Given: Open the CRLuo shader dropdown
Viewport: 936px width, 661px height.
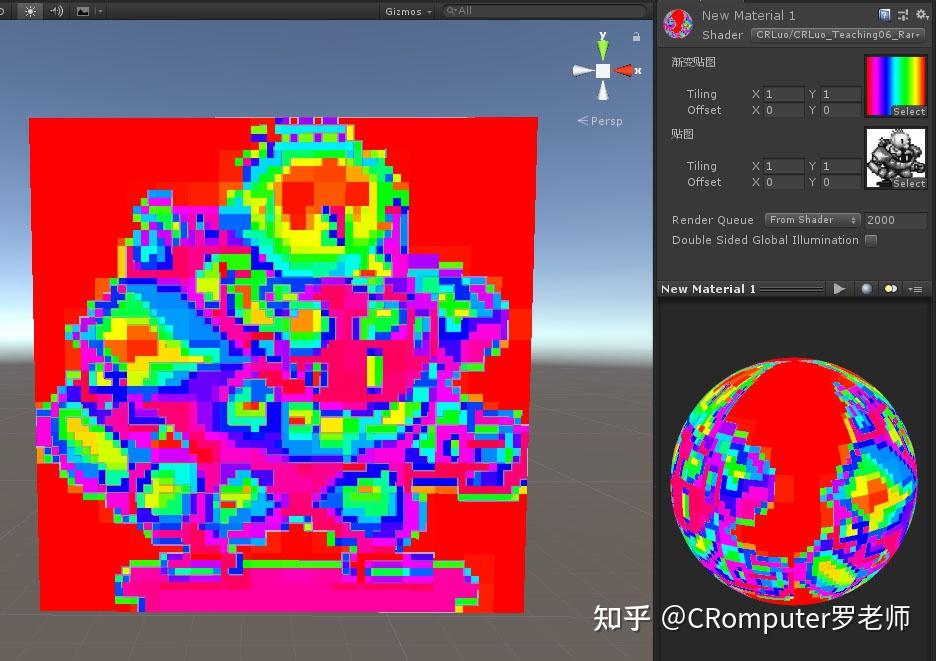Looking at the screenshot, I should pyautogui.click(x=836, y=35).
